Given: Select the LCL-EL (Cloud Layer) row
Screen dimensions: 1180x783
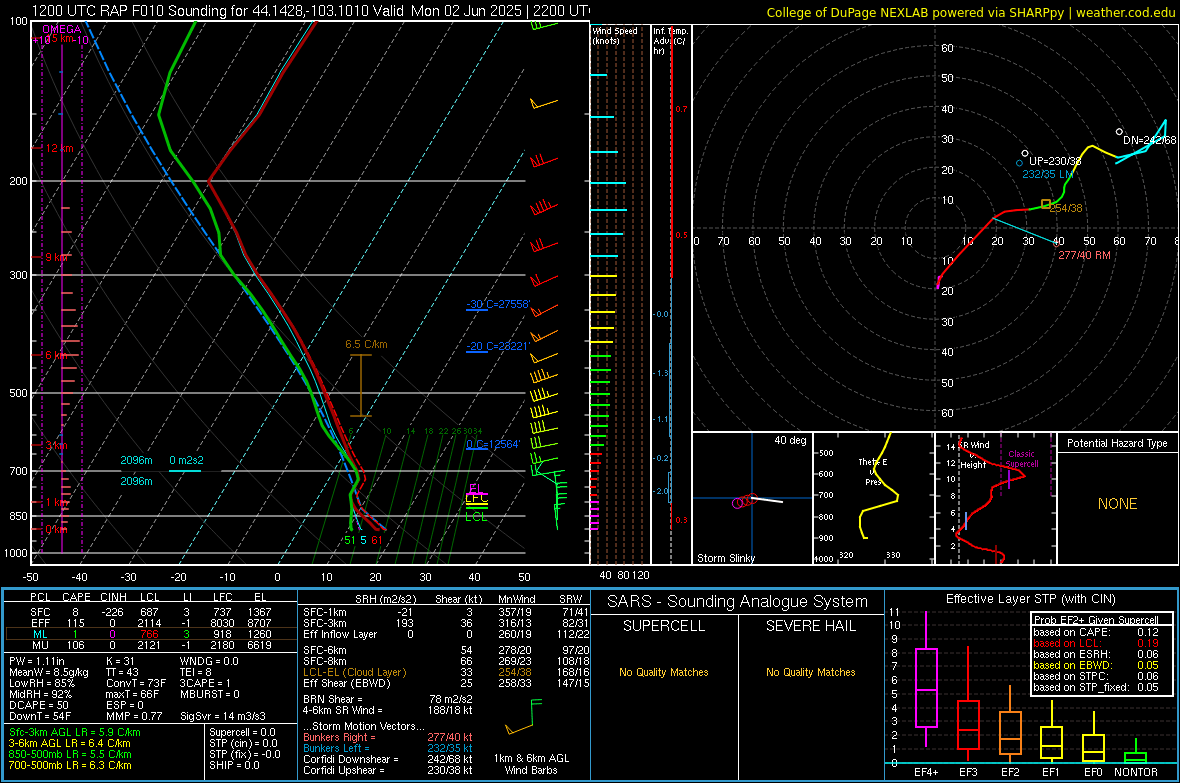Looking at the screenshot, I should [x=446, y=672].
